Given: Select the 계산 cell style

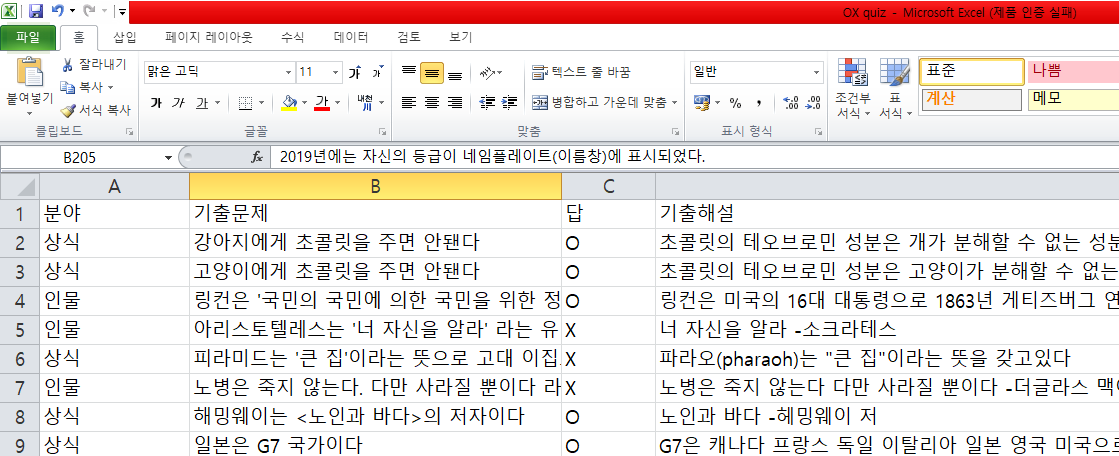Looking at the screenshot, I should point(972,99).
